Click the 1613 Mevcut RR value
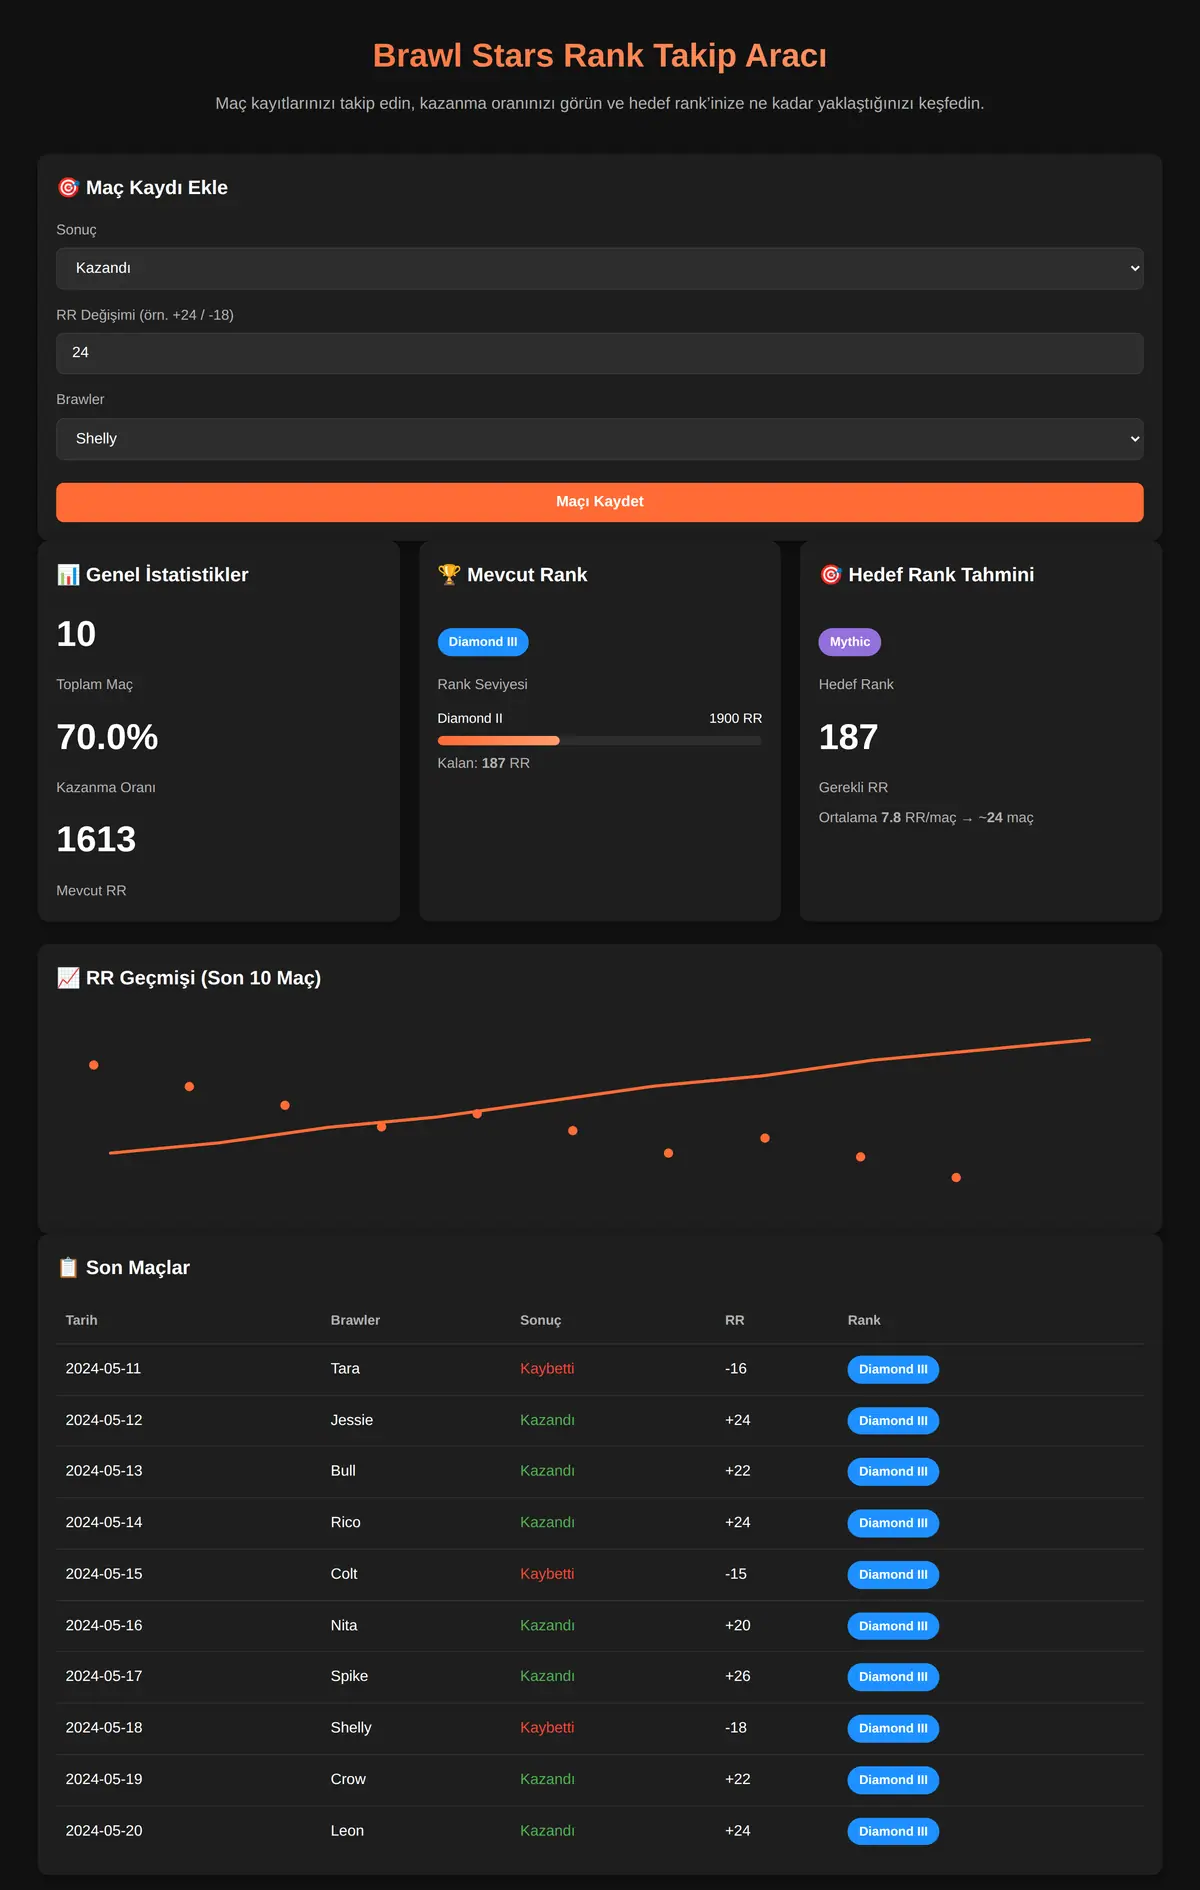 coord(96,840)
